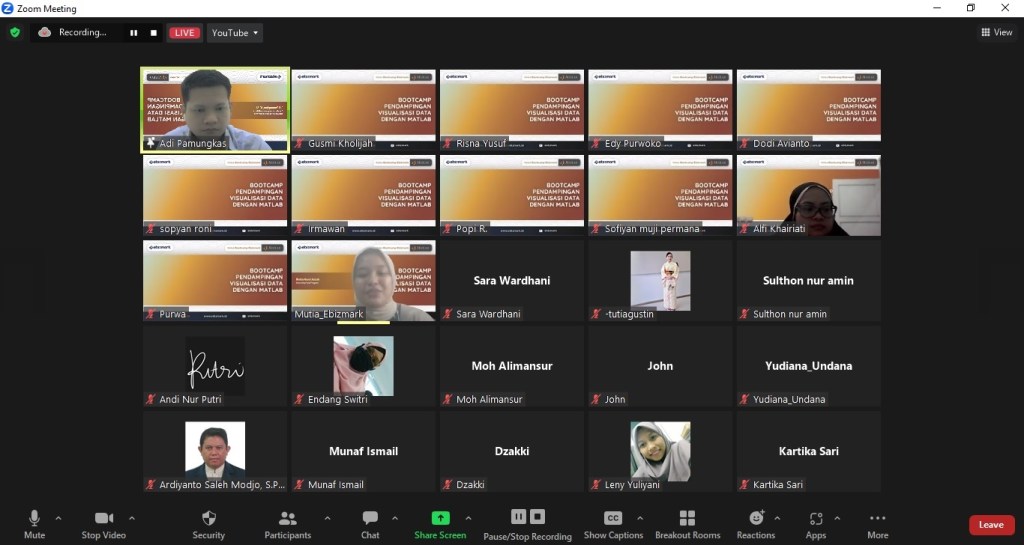Expand the YouTube live stream dropdown
The width and height of the screenshot is (1024, 545).
tap(235, 33)
